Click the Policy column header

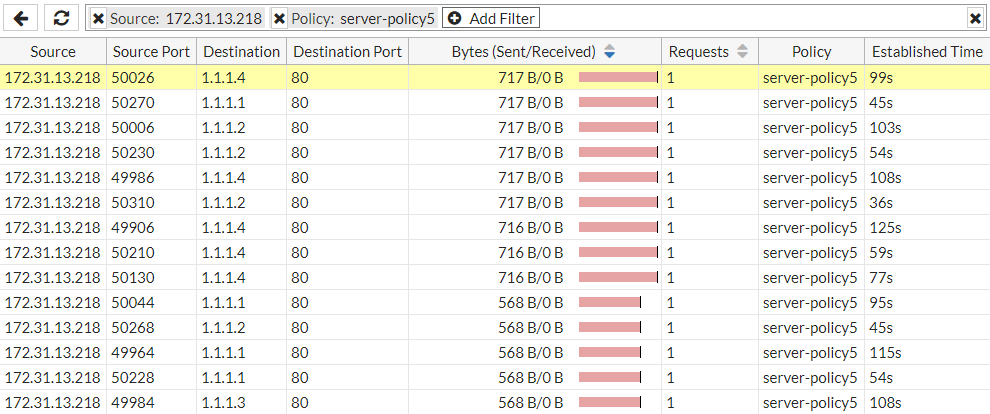[811, 52]
